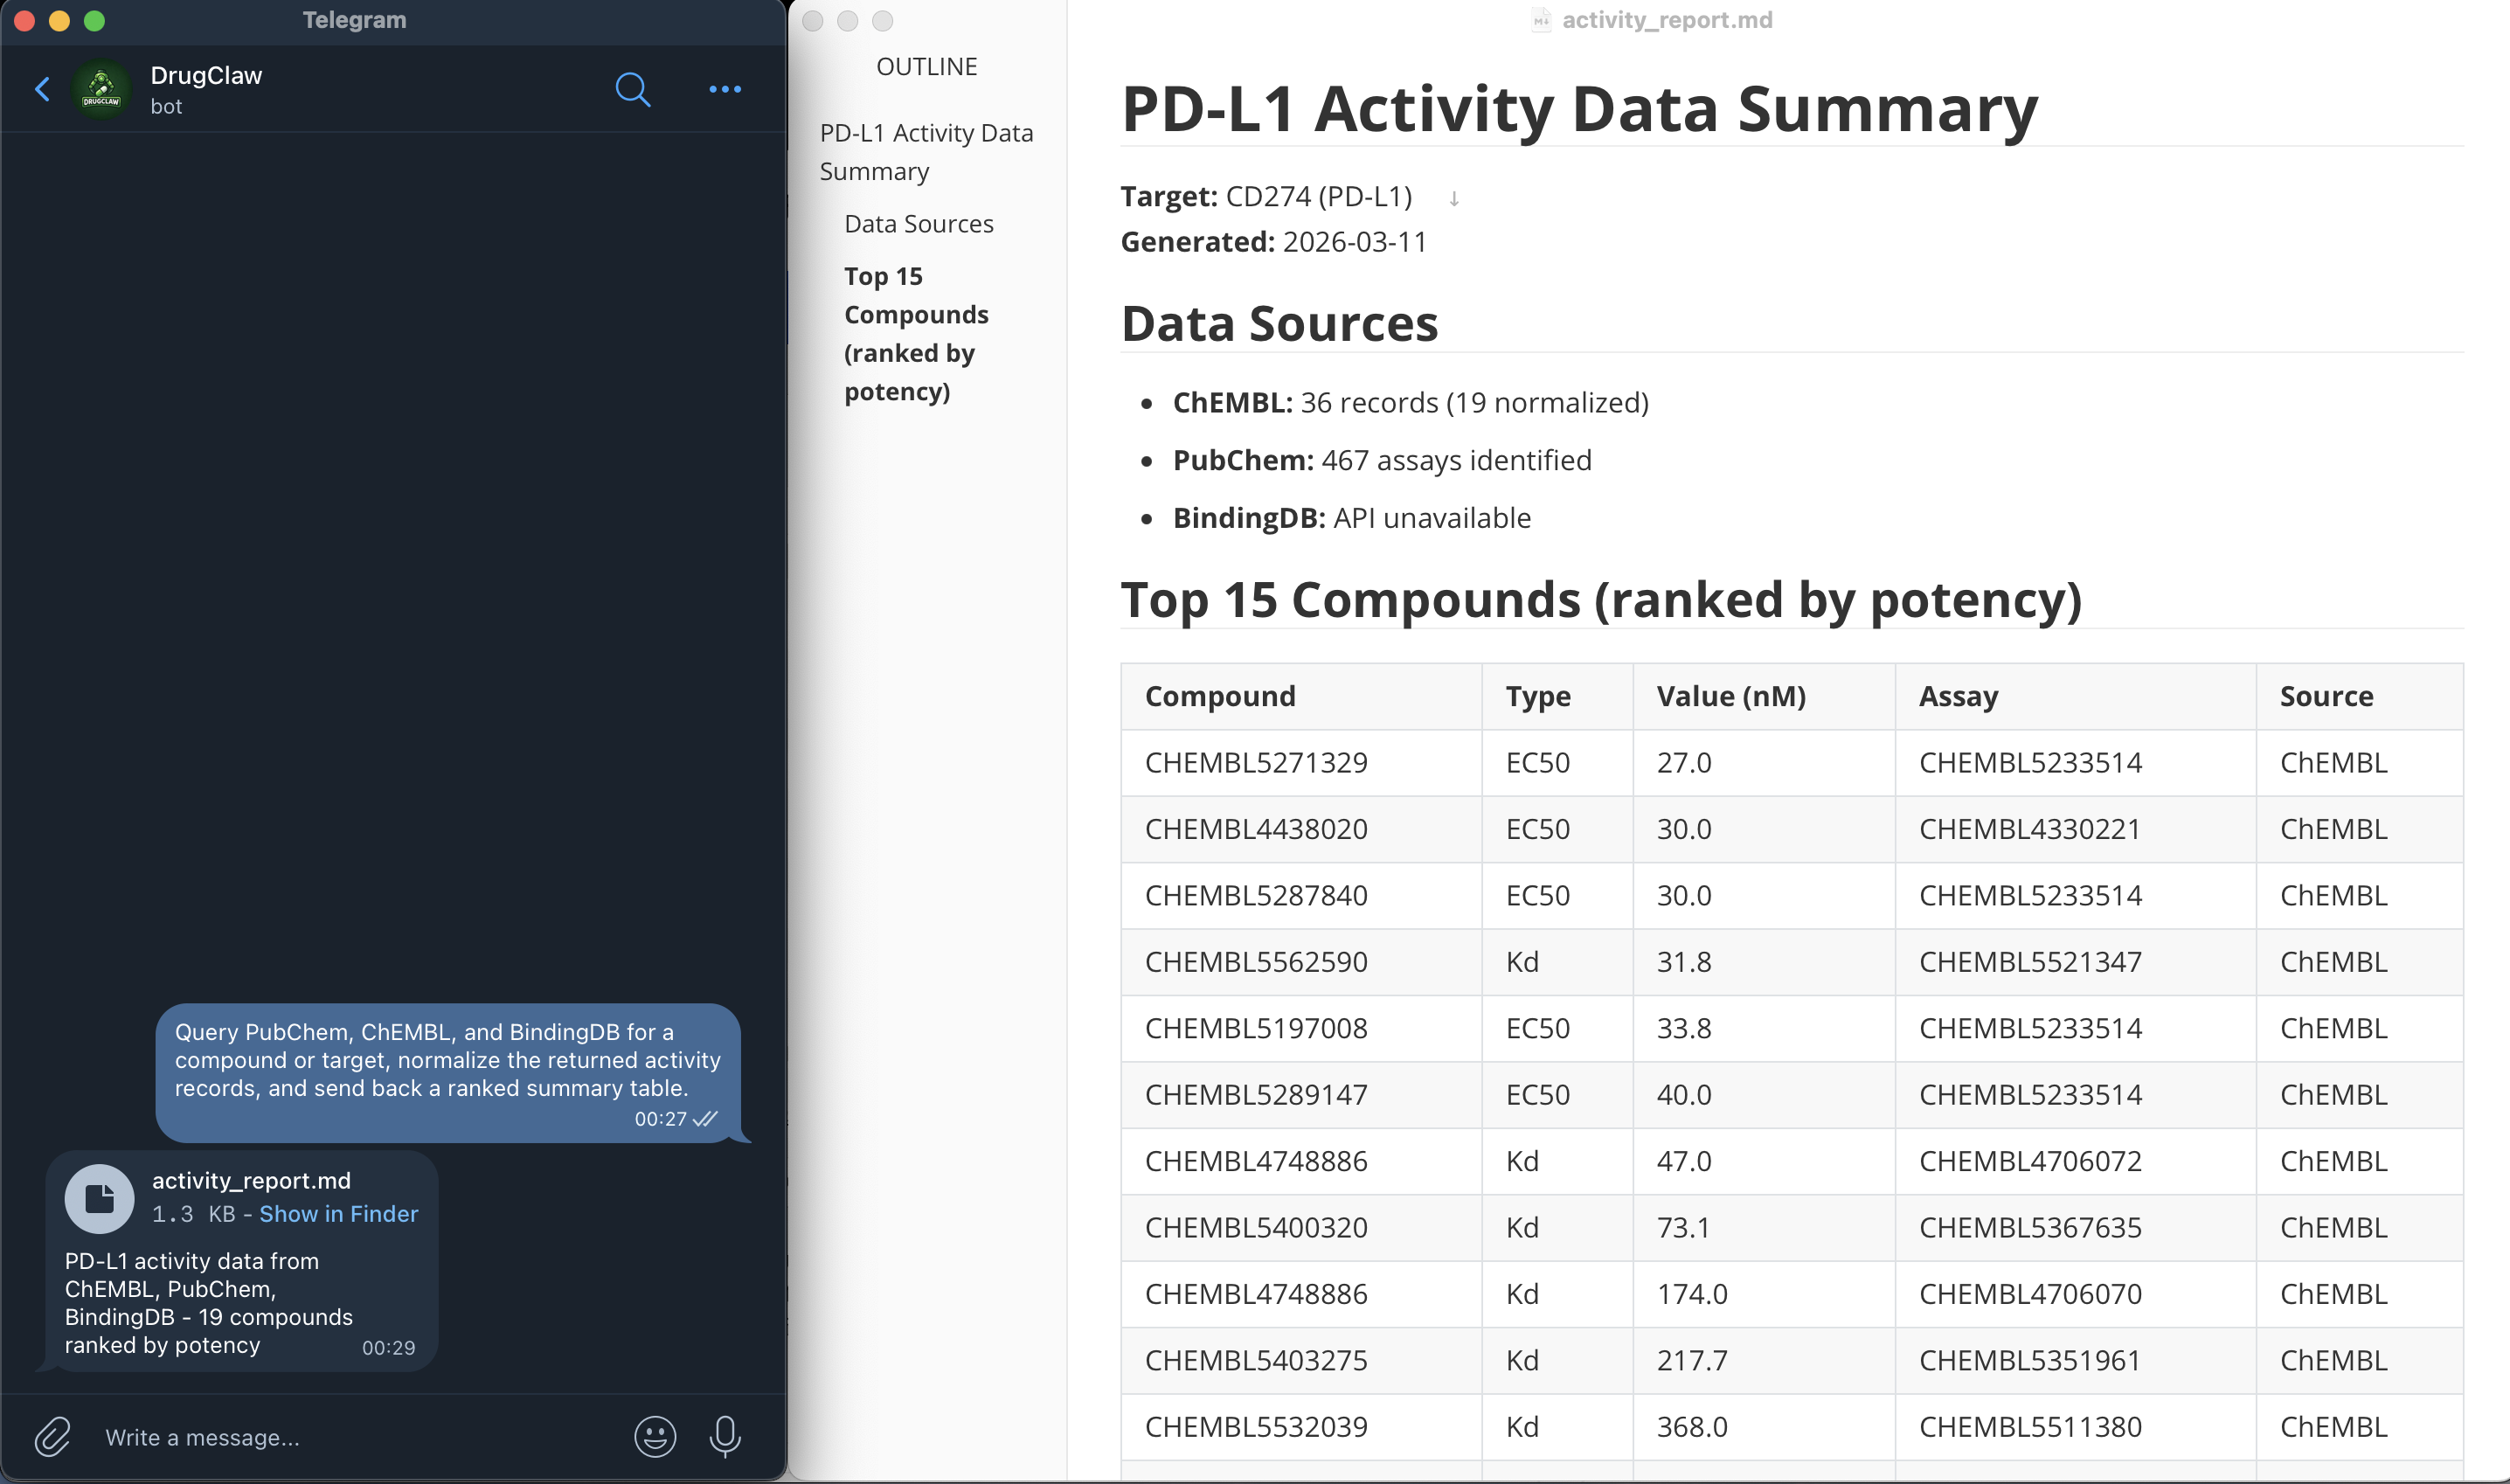2510x1484 pixels.
Task: Click the activity_report.md file name in chat
Action: 251,1181
